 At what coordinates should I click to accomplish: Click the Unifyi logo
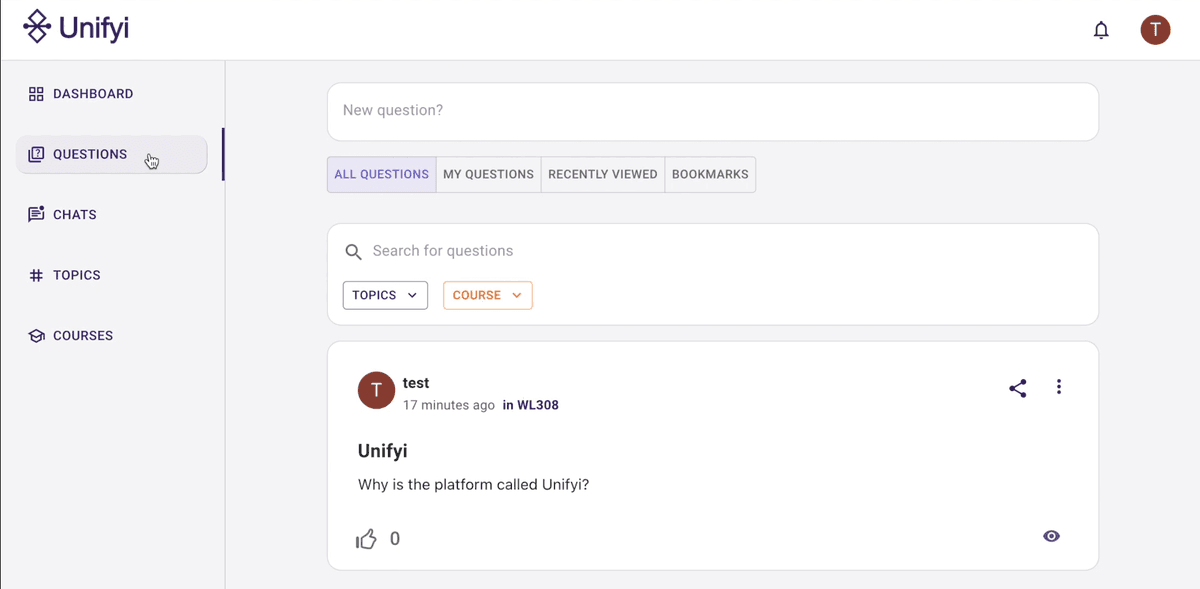tap(76, 28)
